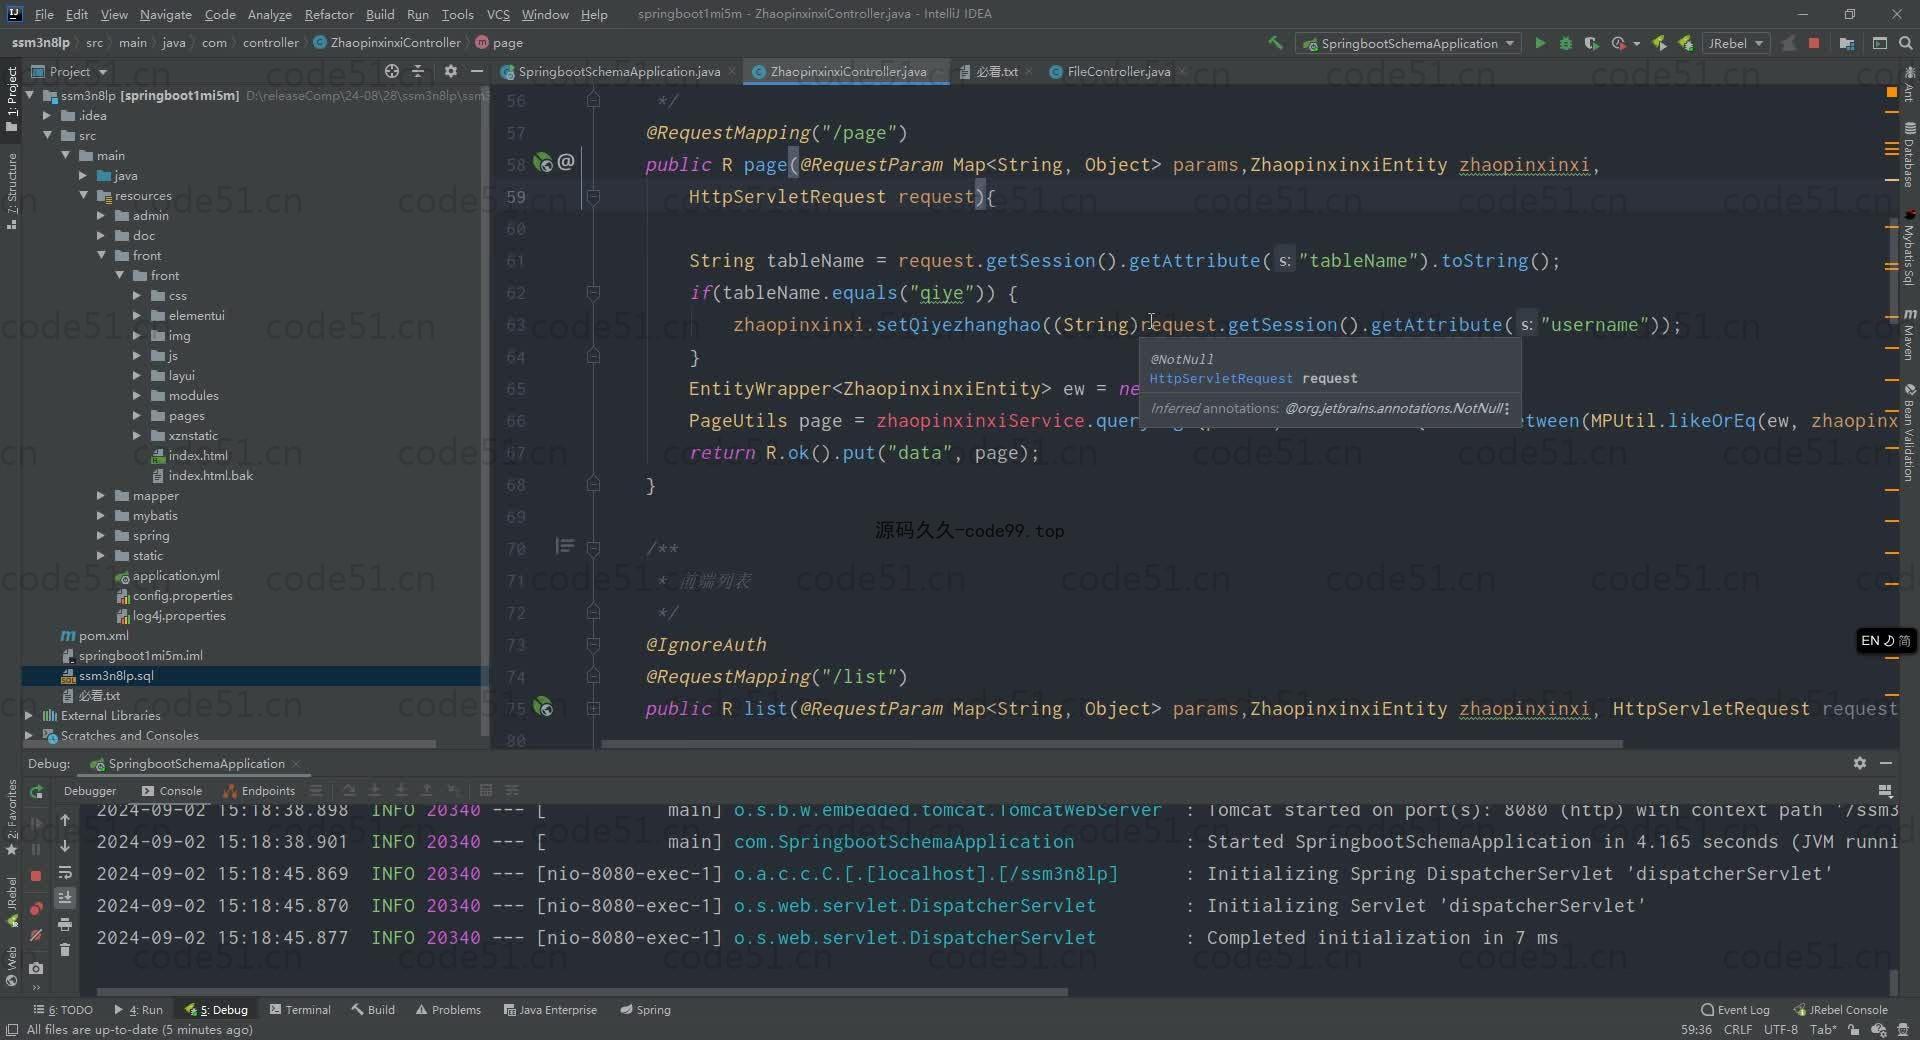The width and height of the screenshot is (1920, 1040).
Task: Open Event Log in status bar
Action: [x=1735, y=1009]
